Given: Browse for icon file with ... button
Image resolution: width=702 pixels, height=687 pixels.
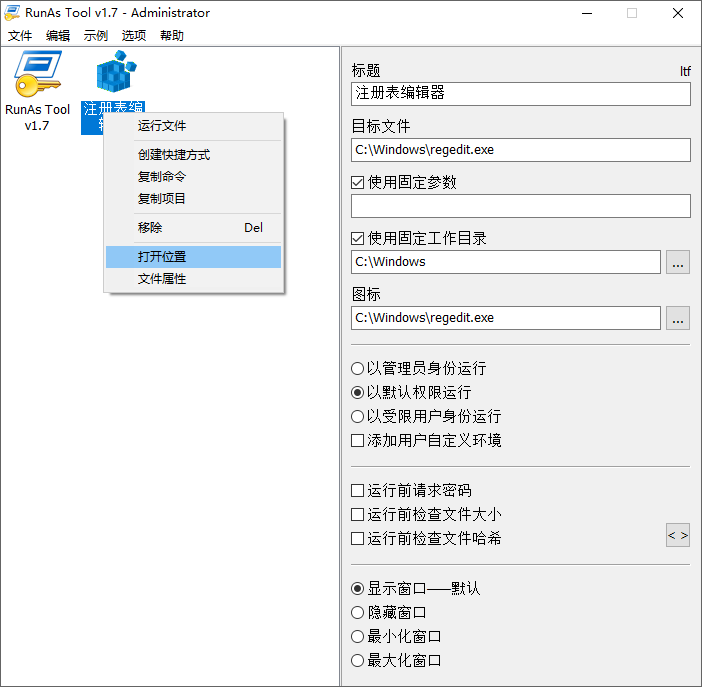Looking at the screenshot, I should 678,318.
